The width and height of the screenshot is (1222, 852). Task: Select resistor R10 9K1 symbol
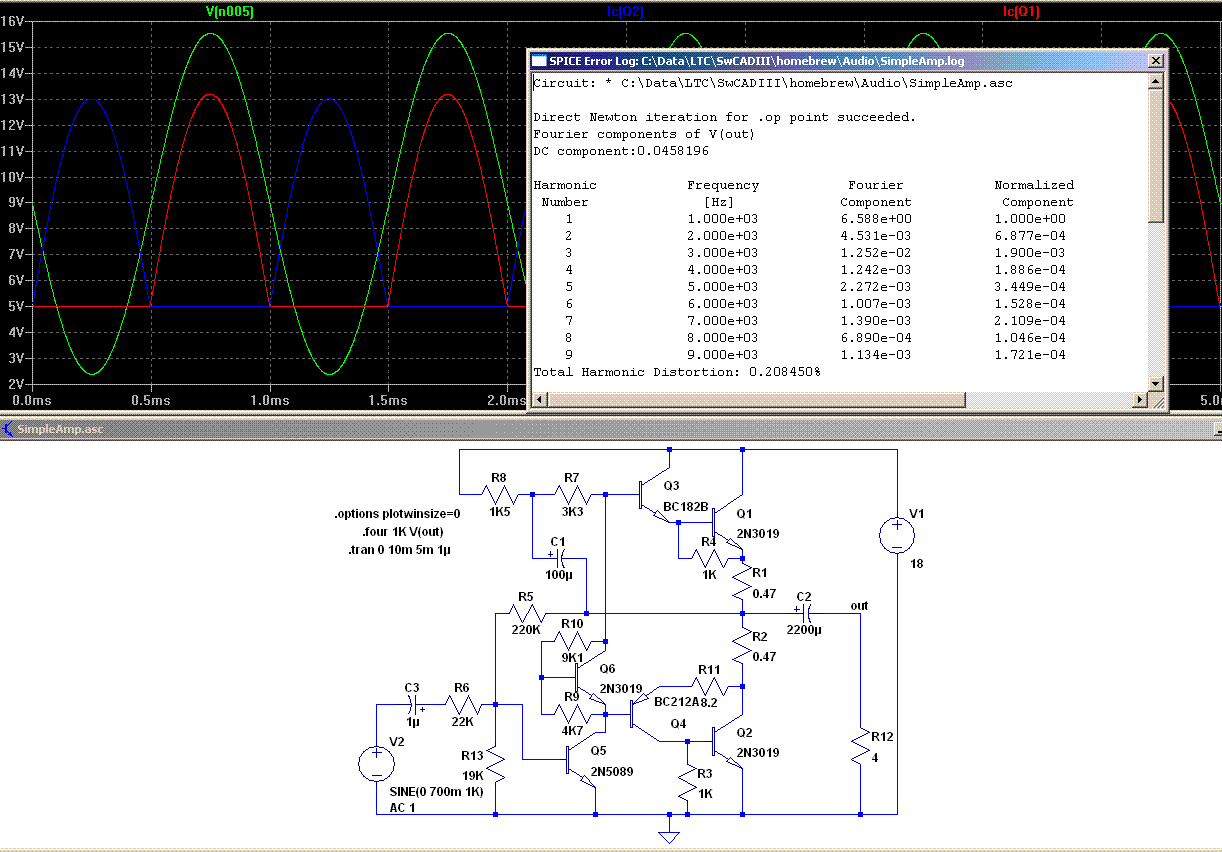572,641
